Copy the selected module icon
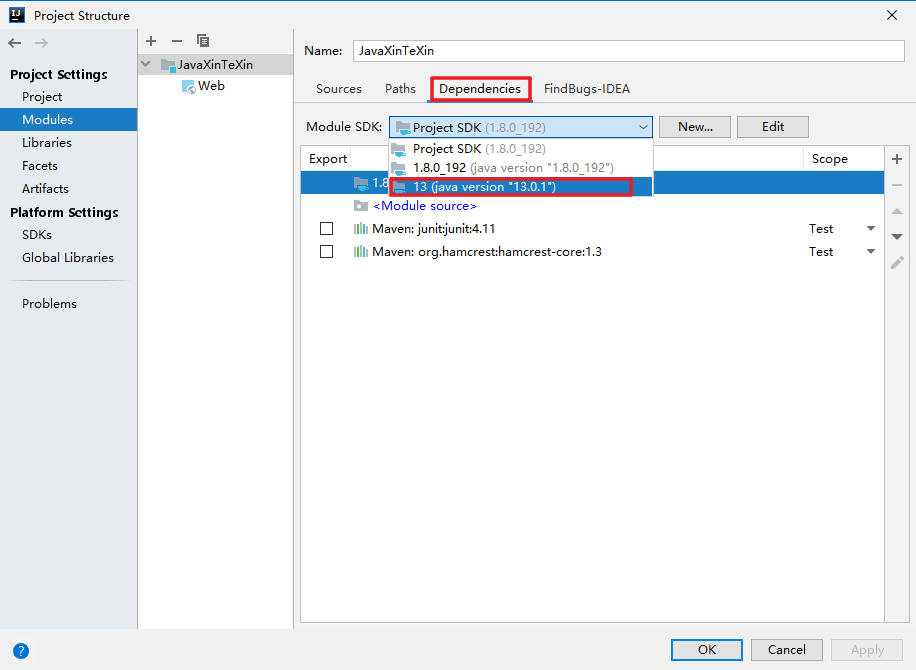The width and height of the screenshot is (916, 670). 203,41
